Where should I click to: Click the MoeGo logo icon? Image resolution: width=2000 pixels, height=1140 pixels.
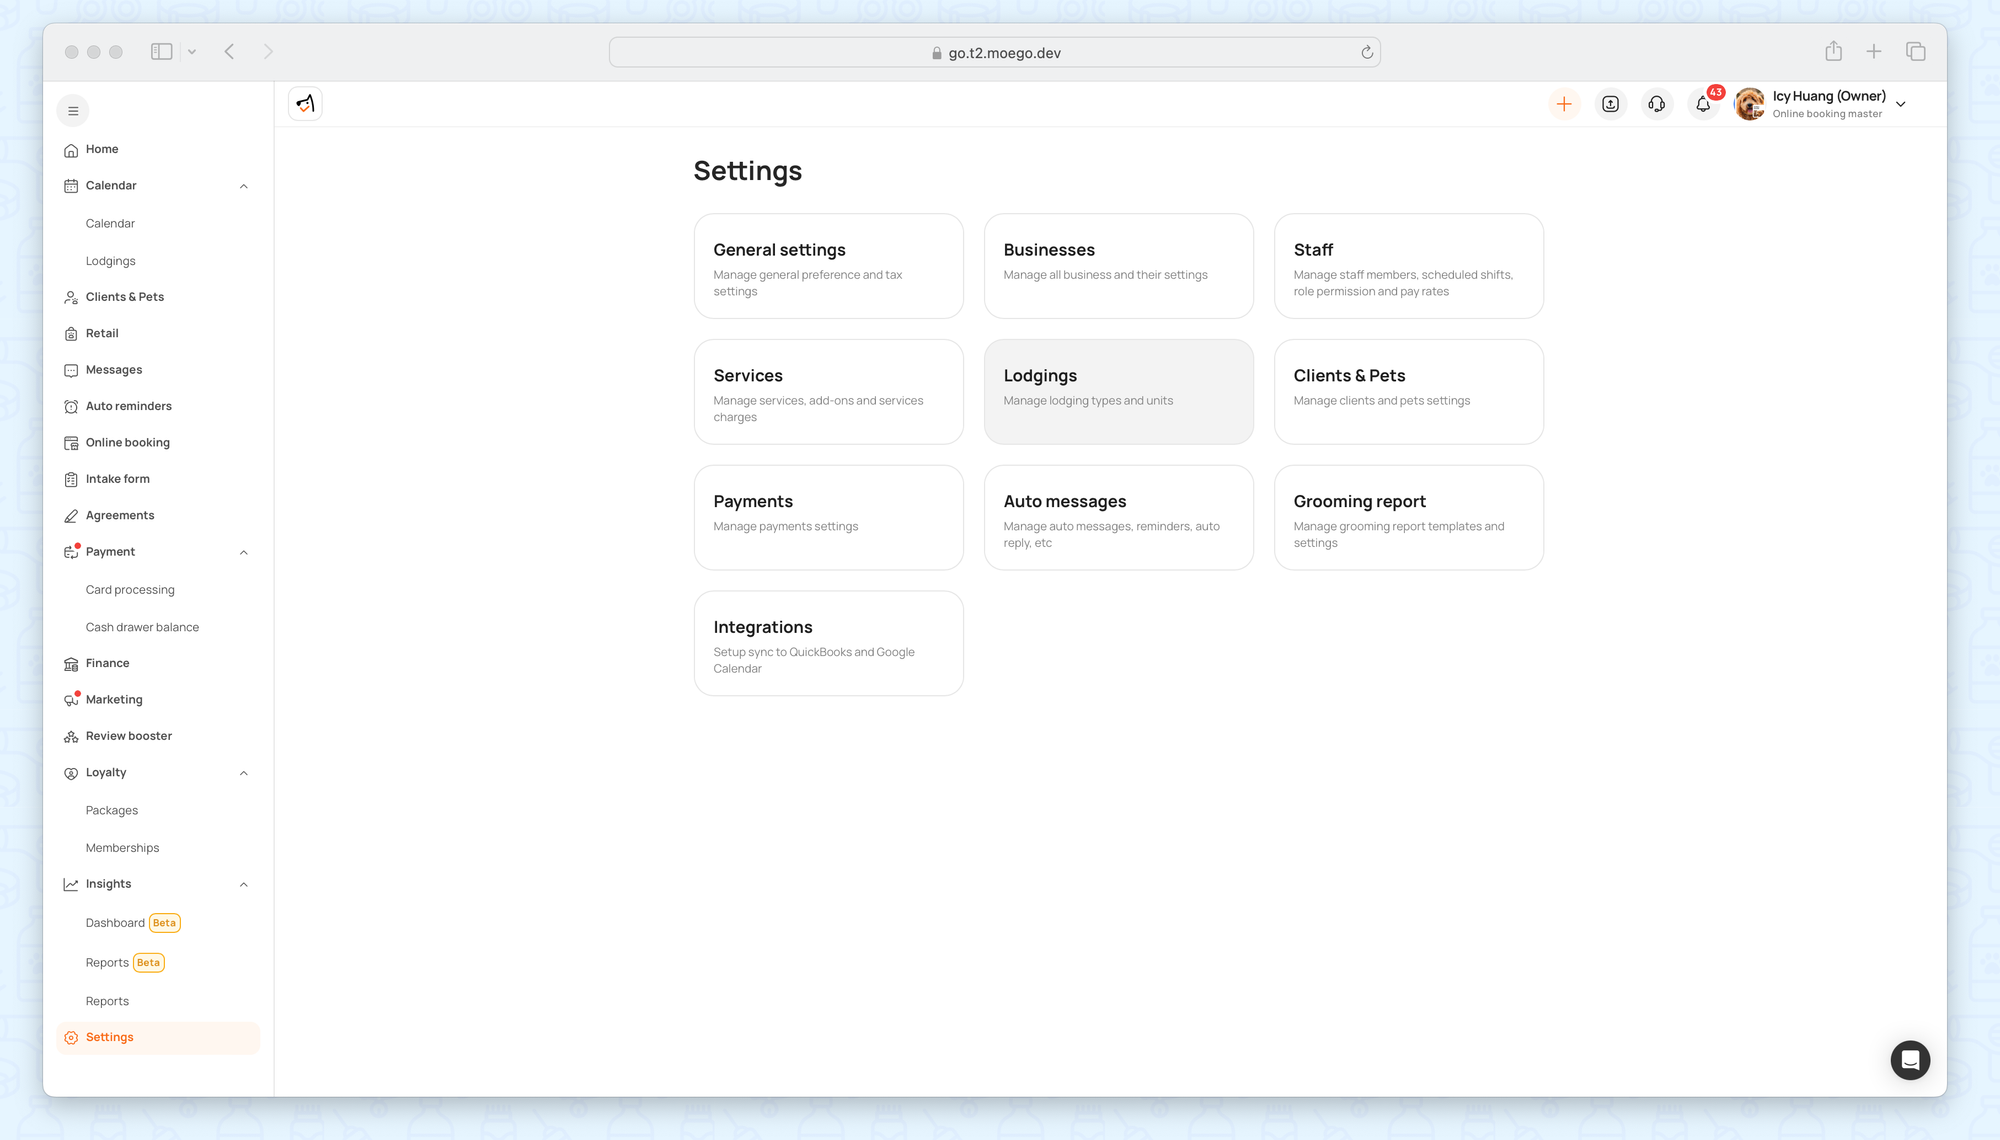tap(305, 104)
